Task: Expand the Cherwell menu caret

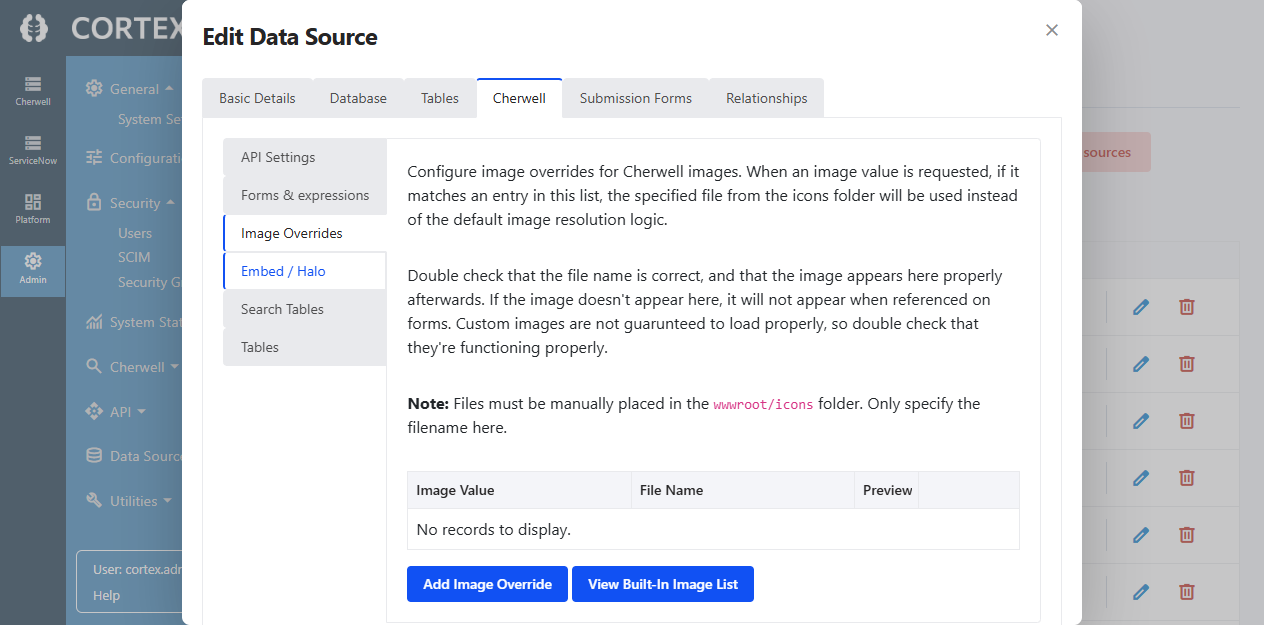Action: coord(175,366)
